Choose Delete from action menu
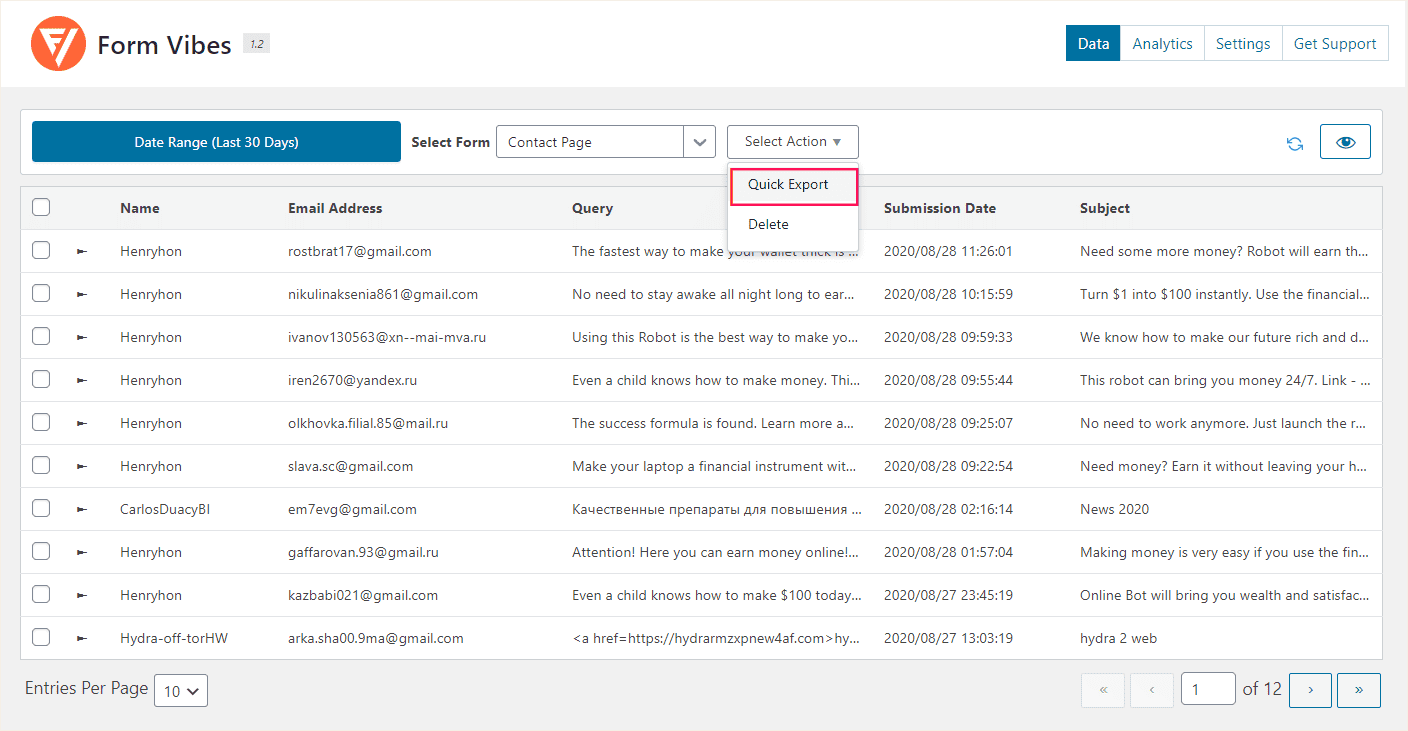Image resolution: width=1408 pixels, height=731 pixels. point(768,225)
